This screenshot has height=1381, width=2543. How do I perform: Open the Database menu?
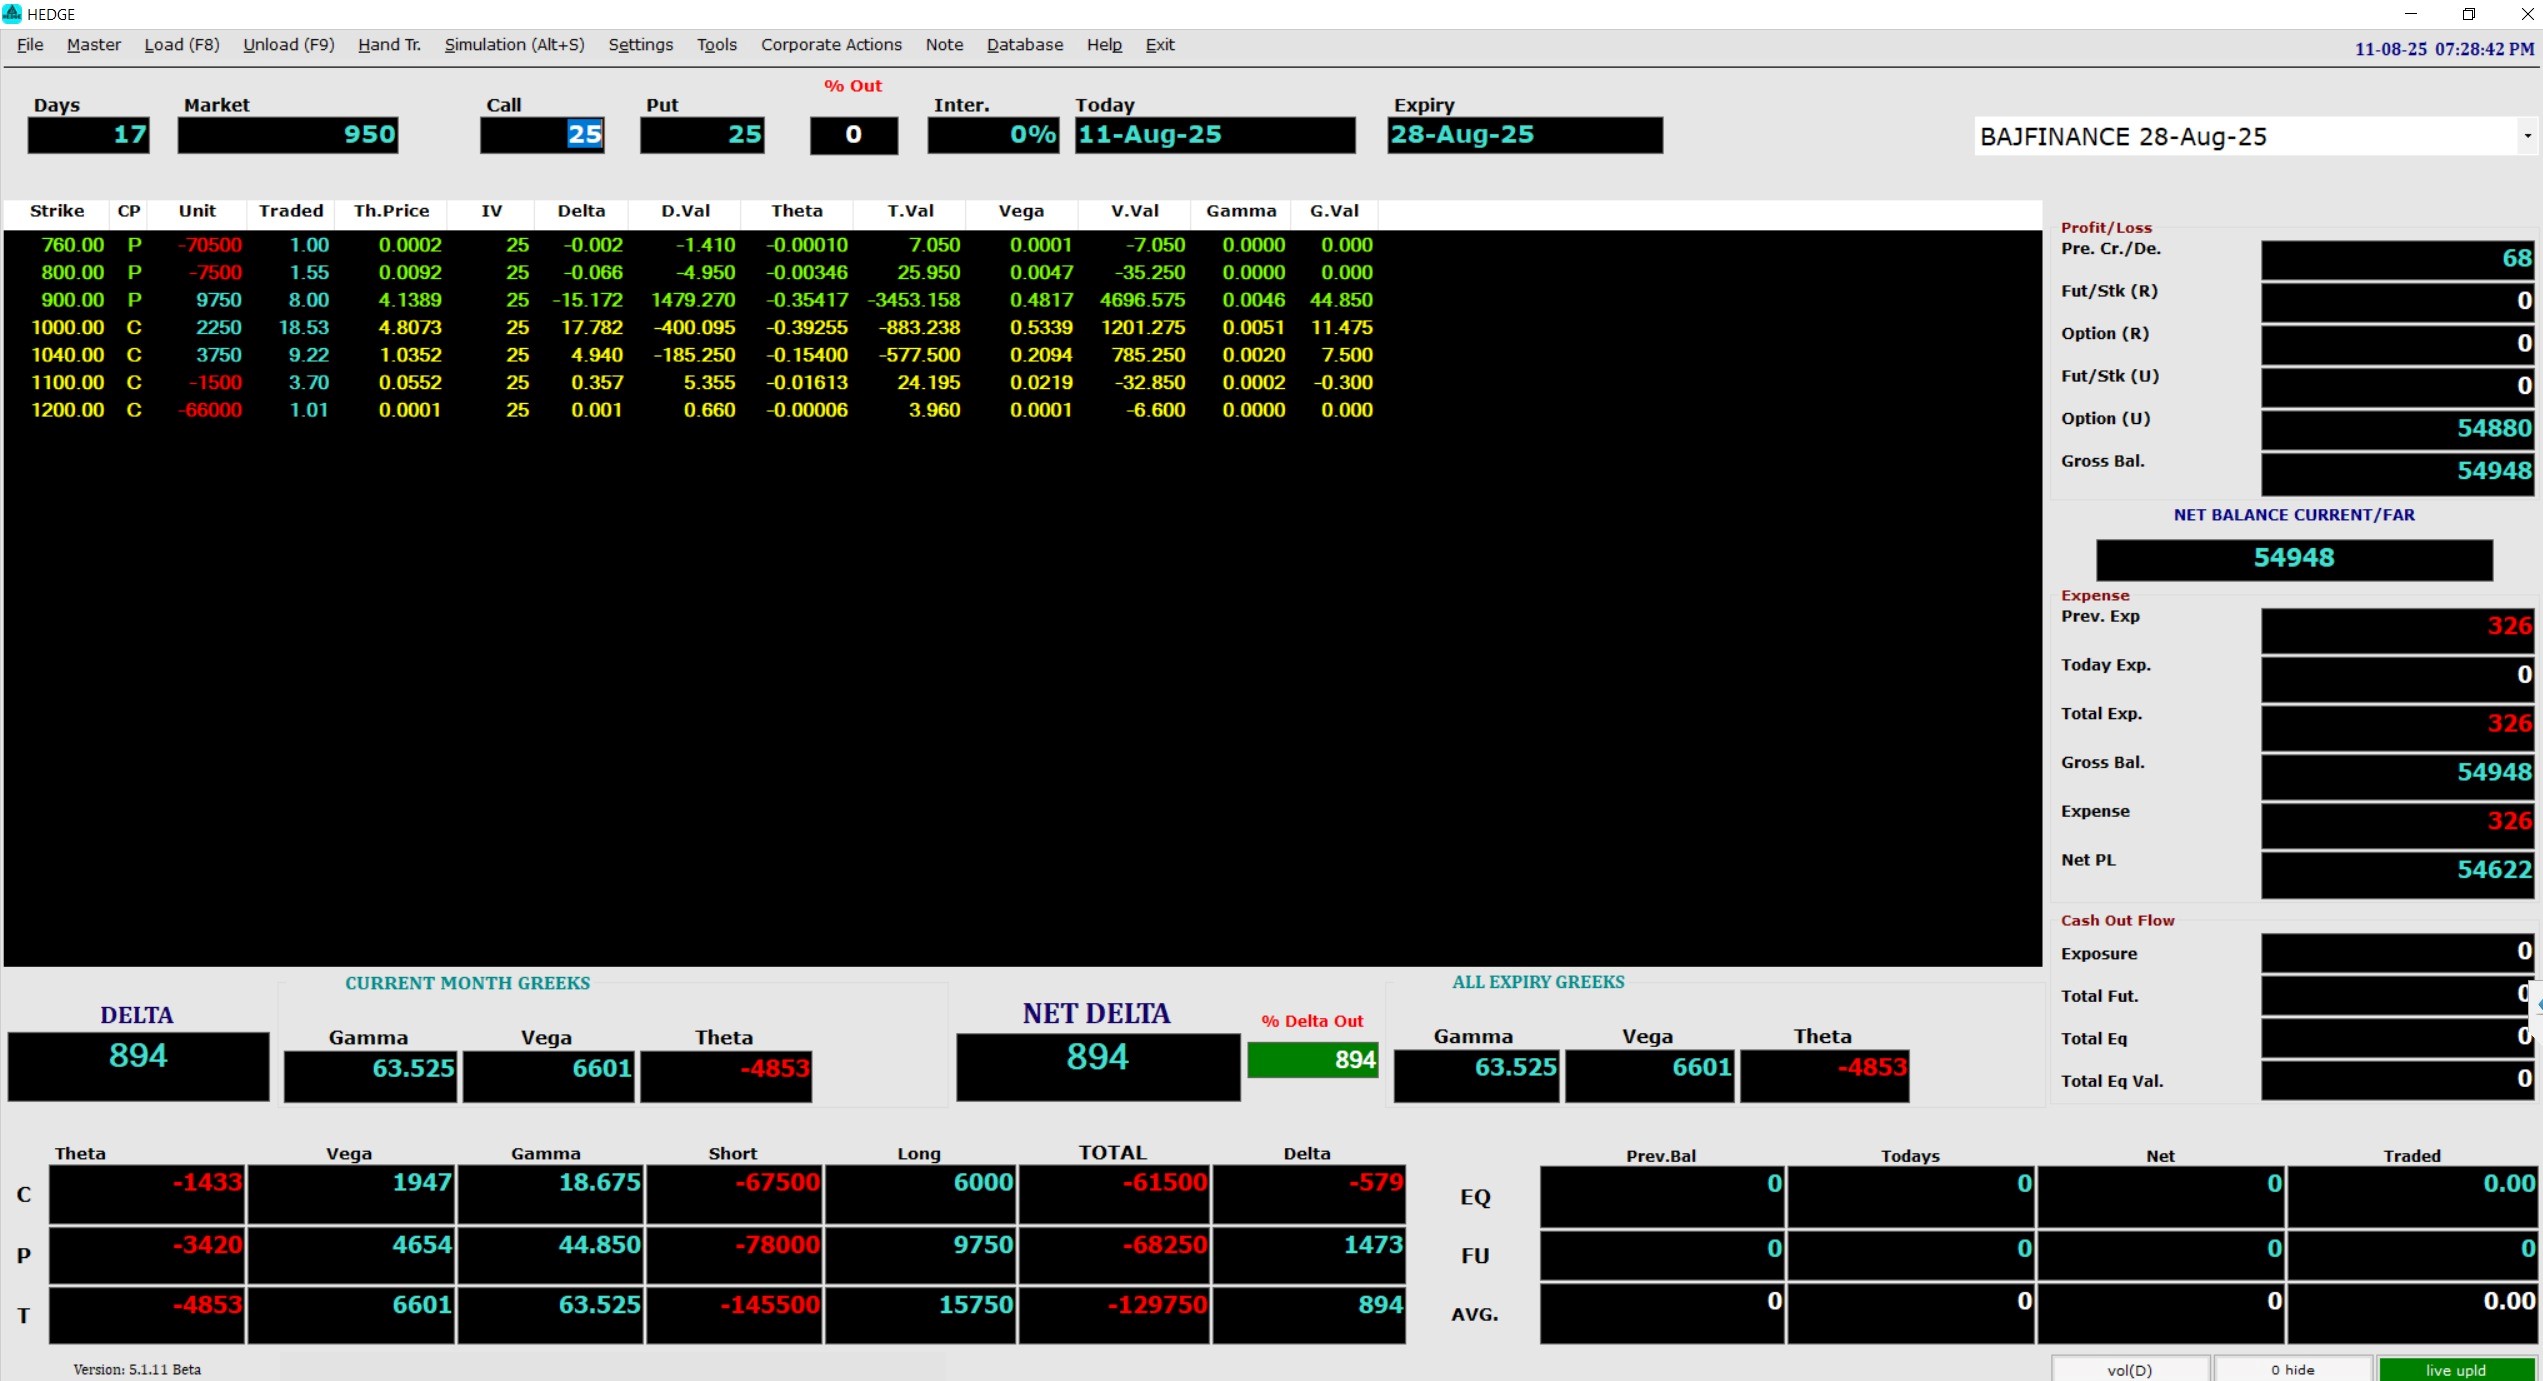tap(1025, 45)
